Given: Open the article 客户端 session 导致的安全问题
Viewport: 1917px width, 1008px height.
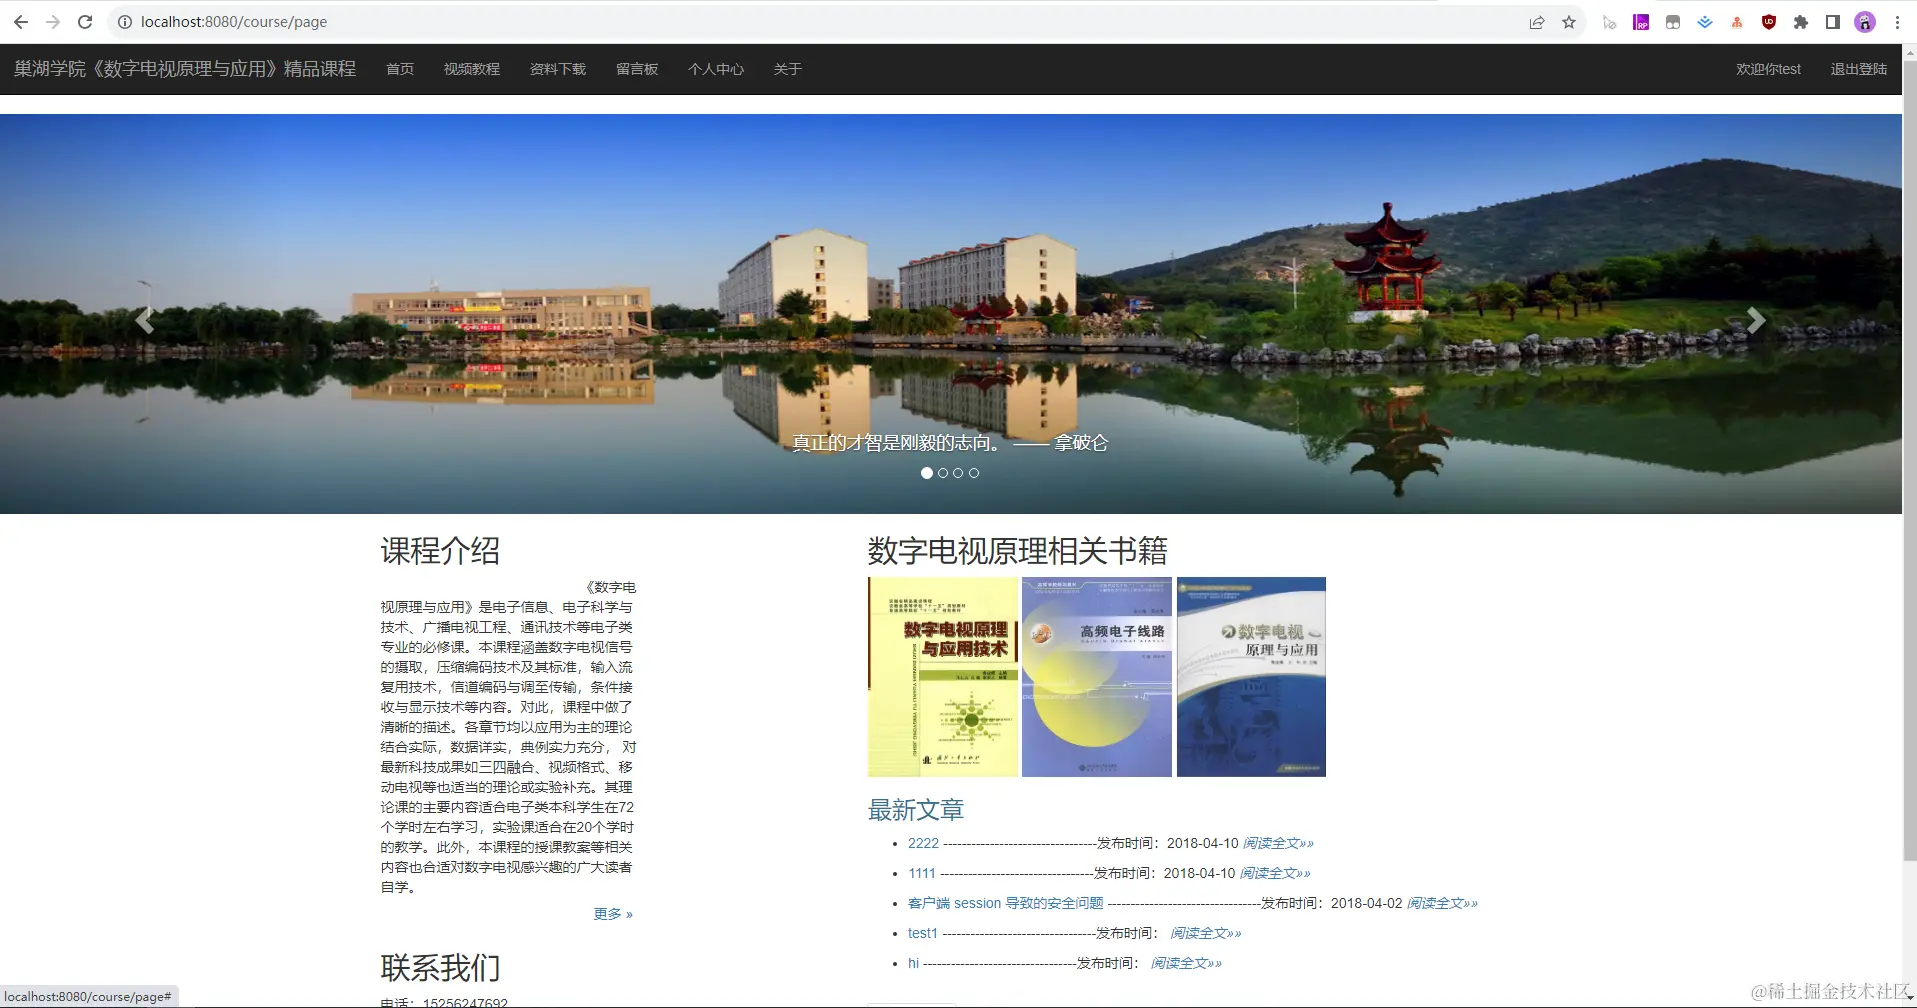Looking at the screenshot, I should click(1005, 903).
